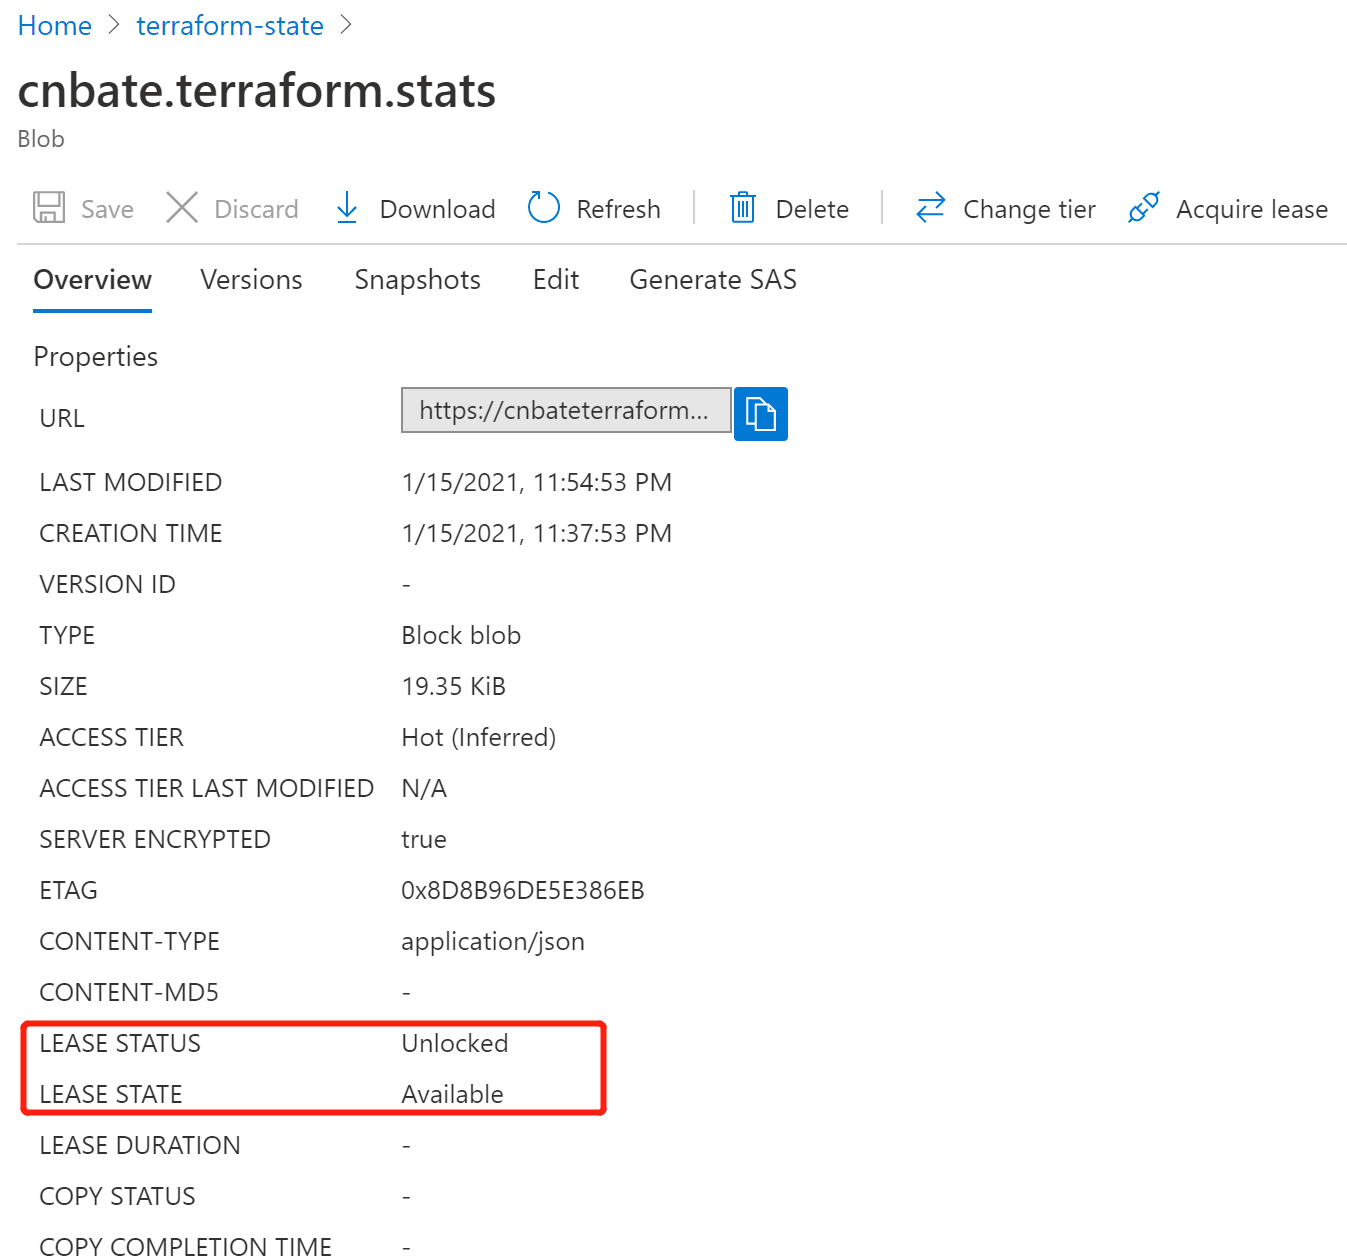Click the Change tier arrows icon

coord(931,208)
